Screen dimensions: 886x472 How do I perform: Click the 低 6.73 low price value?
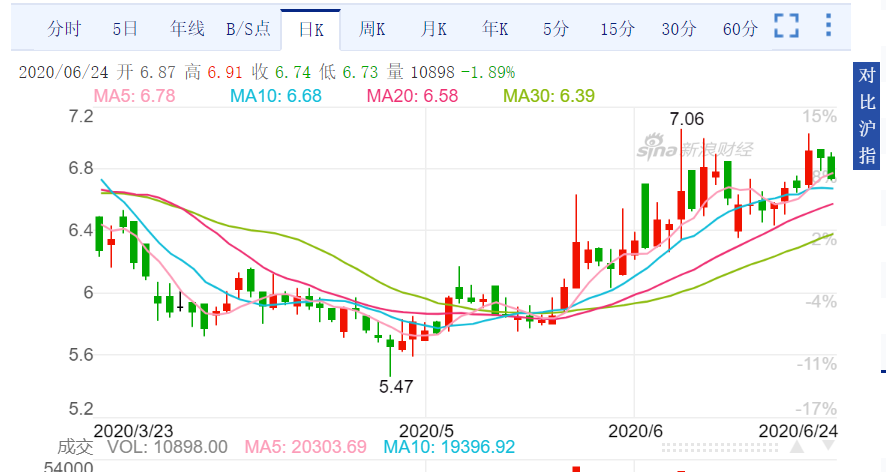point(348,72)
